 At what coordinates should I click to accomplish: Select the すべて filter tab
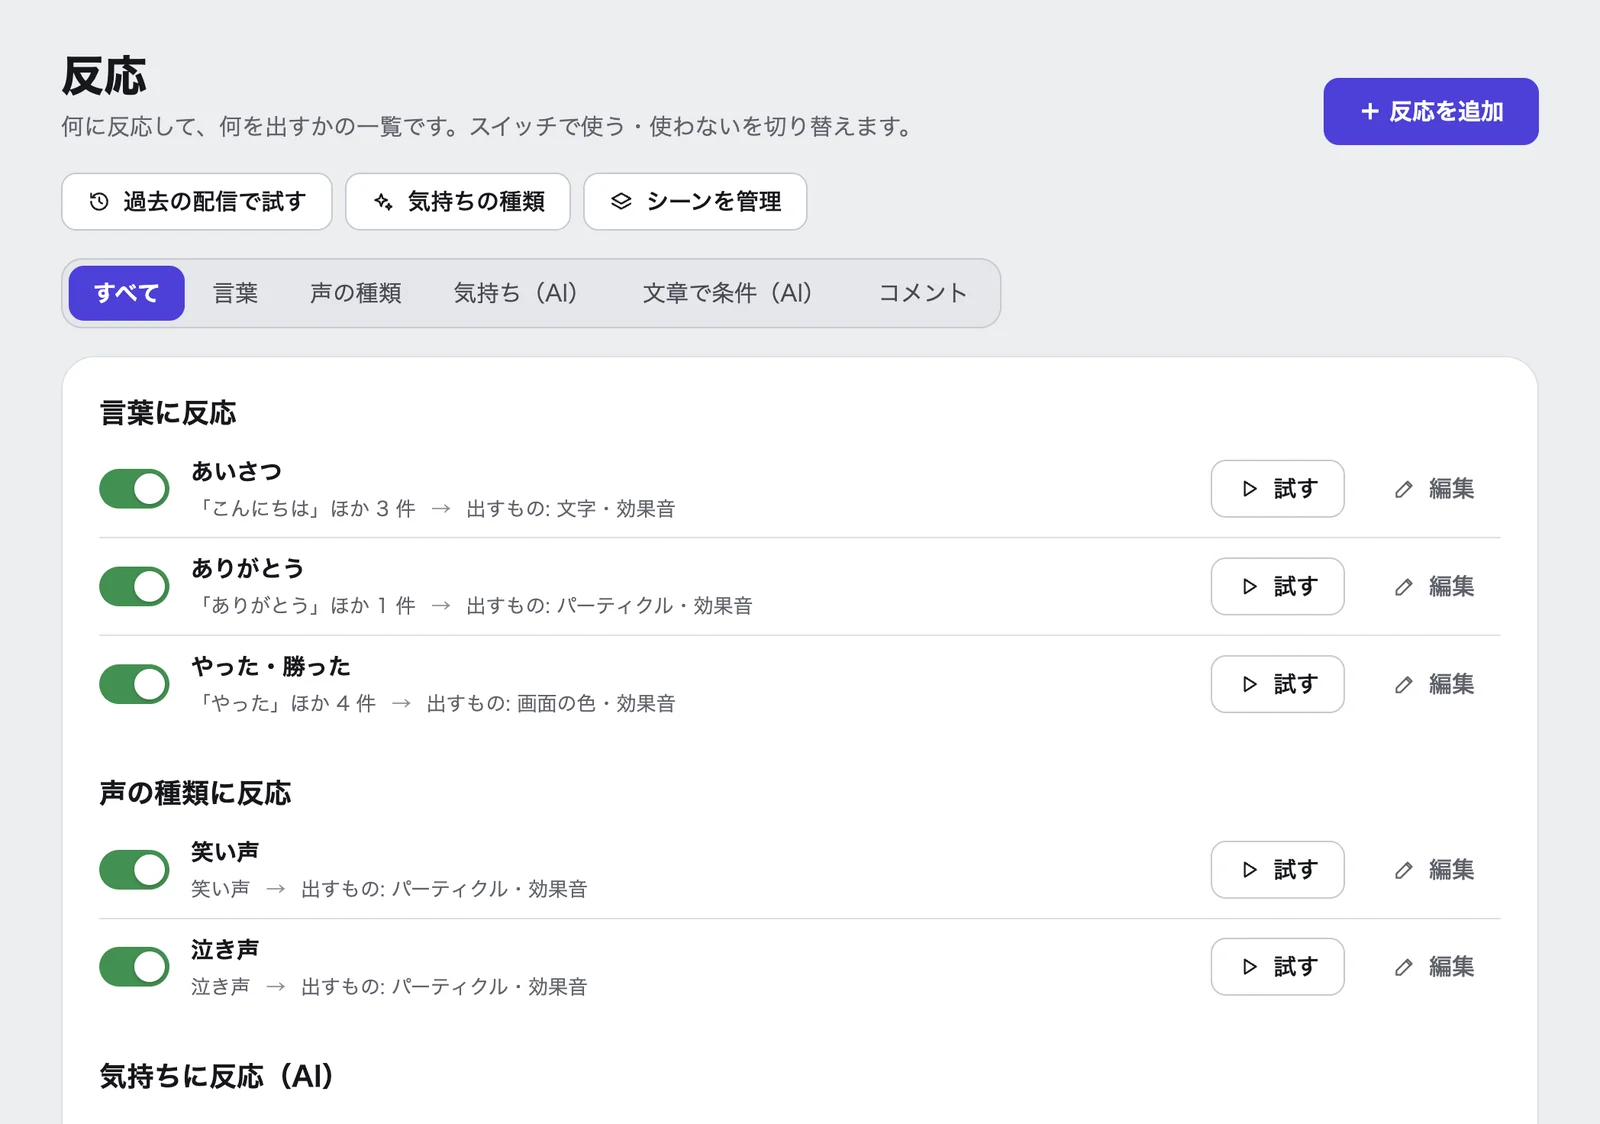(127, 293)
